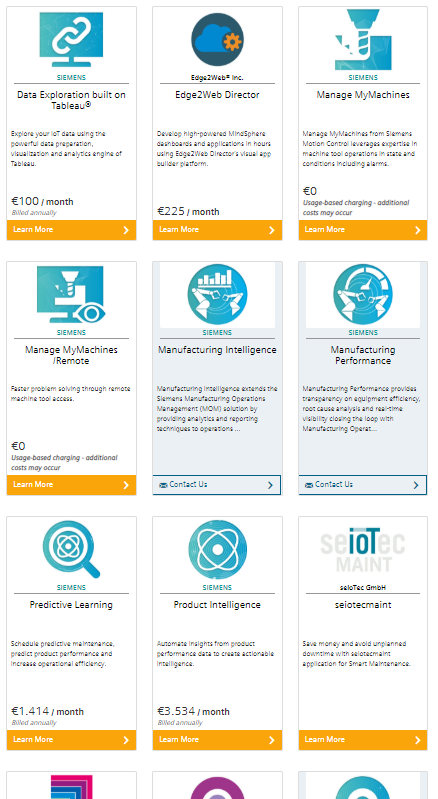438x799 pixels.
Task: Click the seioTec MAINT logo thumbnail
Action: [363, 550]
